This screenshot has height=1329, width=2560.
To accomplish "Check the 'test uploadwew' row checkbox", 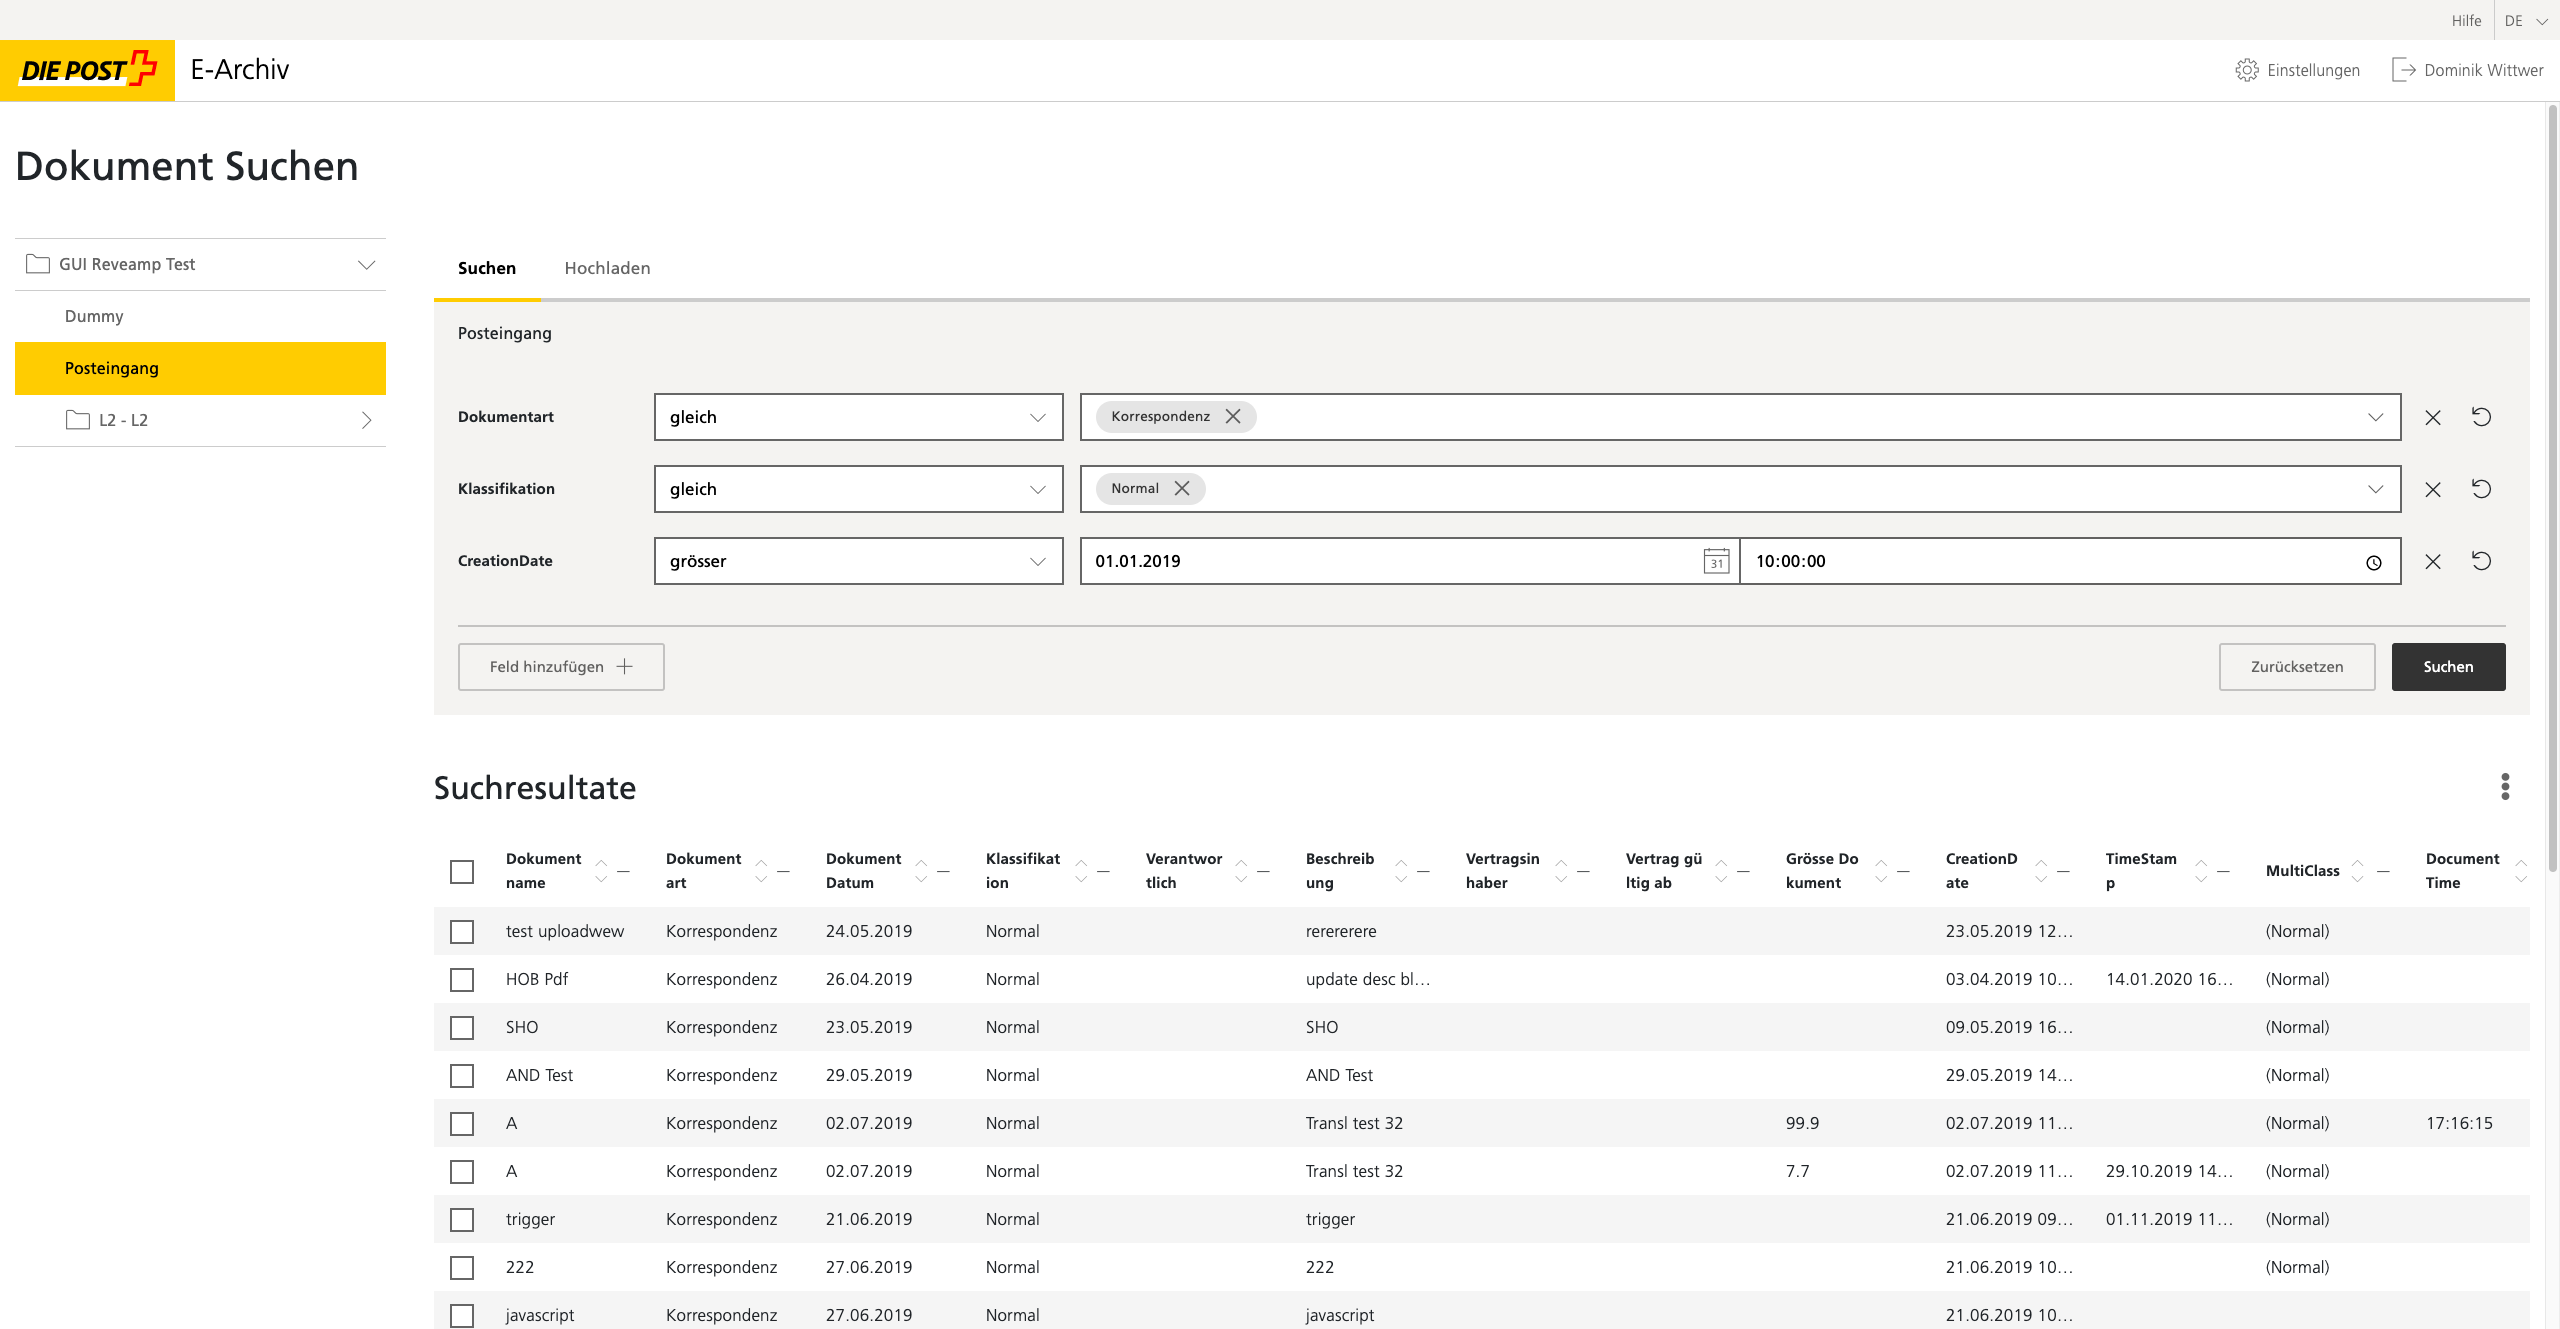I will coord(462,931).
